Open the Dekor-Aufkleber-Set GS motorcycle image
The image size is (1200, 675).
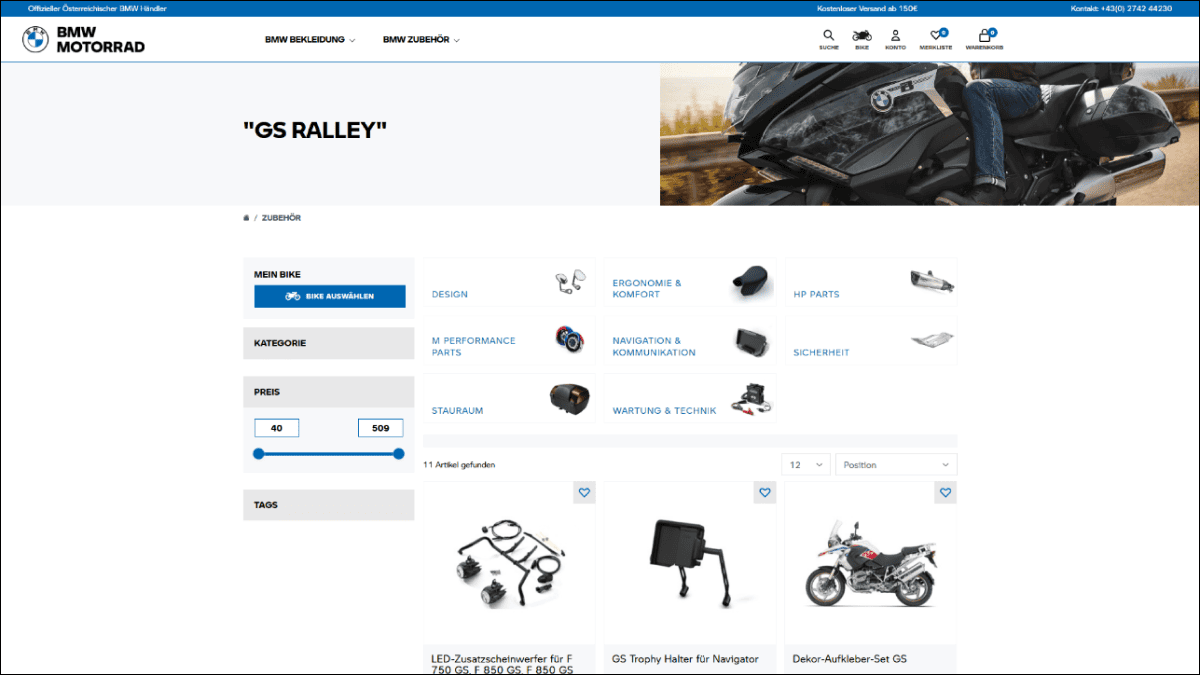870,563
